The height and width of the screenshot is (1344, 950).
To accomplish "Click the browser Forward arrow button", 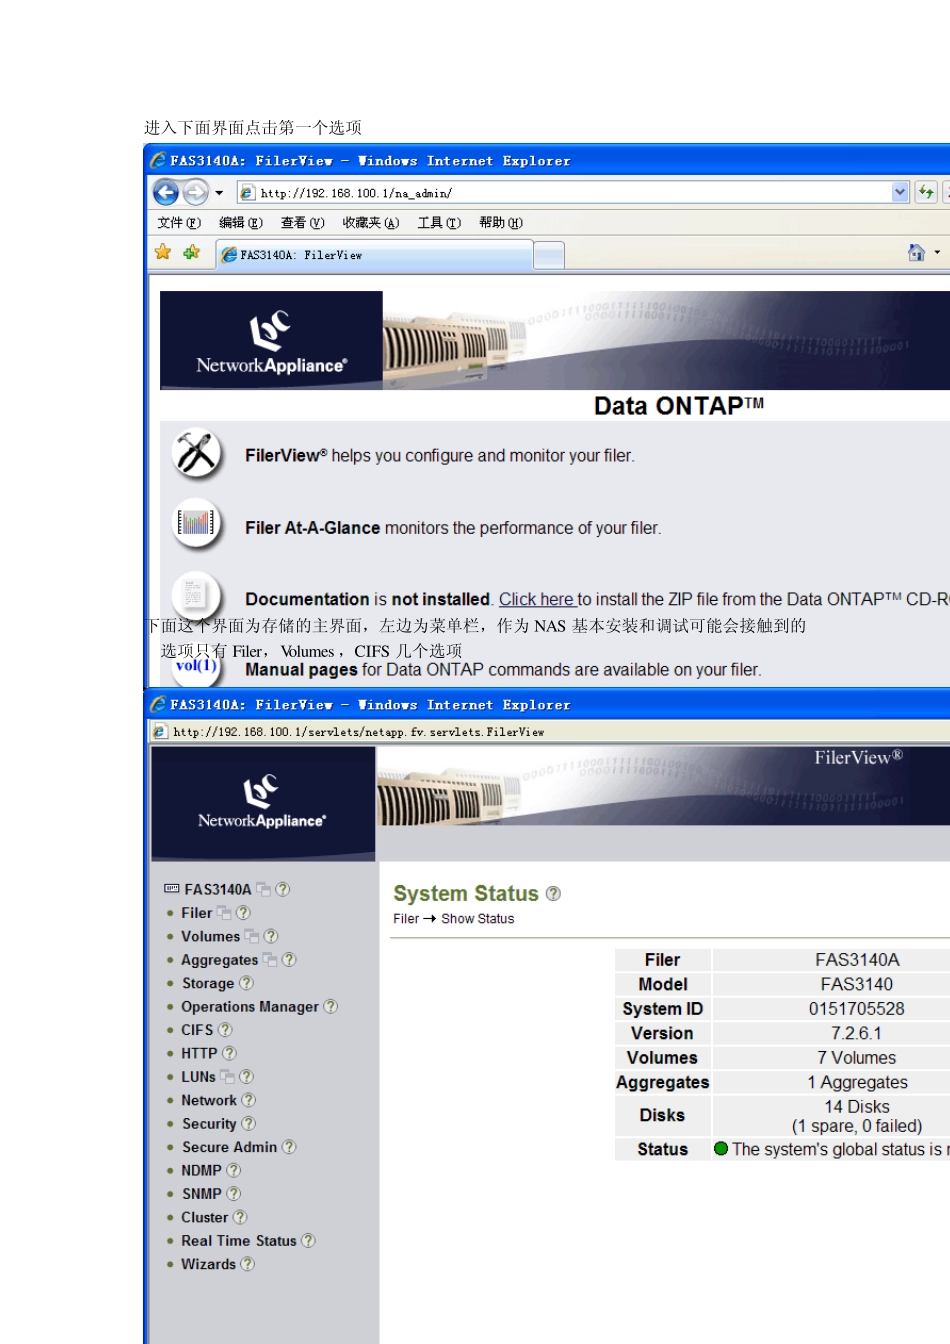I will pyautogui.click(x=196, y=192).
